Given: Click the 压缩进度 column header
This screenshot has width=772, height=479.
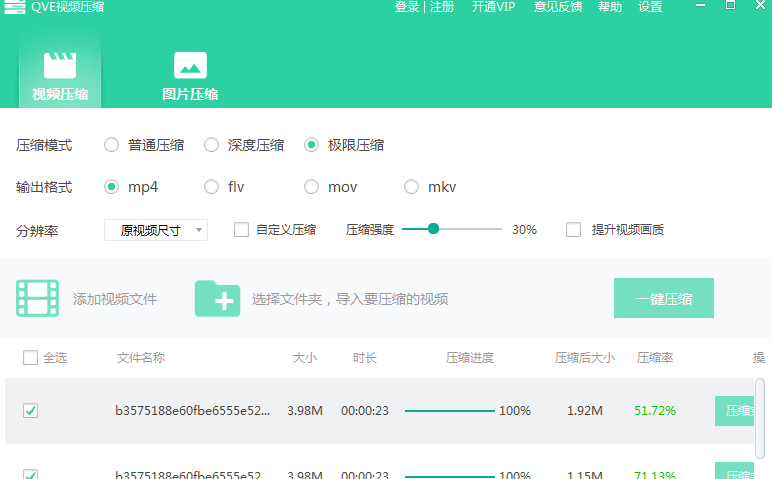Looking at the screenshot, I should tap(470, 357).
